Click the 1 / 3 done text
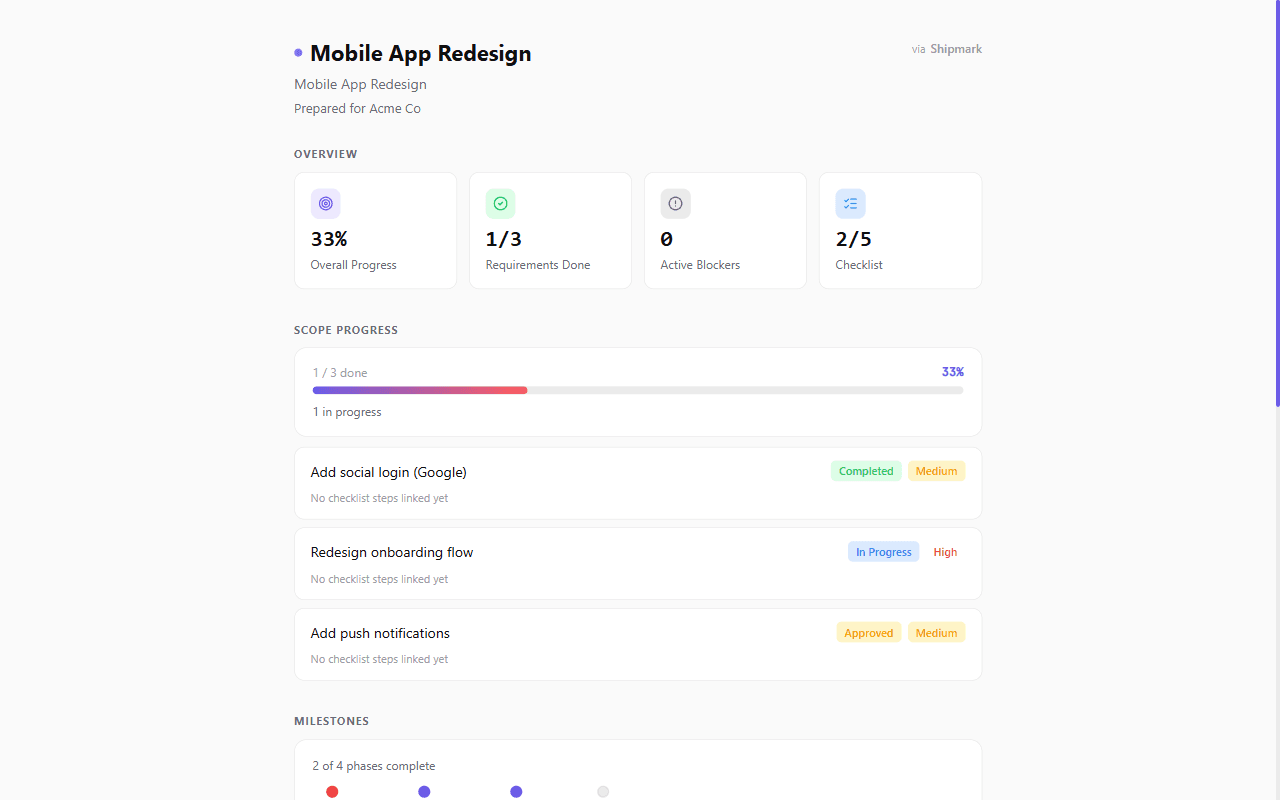This screenshot has height=800, width=1280. click(340, 373)
